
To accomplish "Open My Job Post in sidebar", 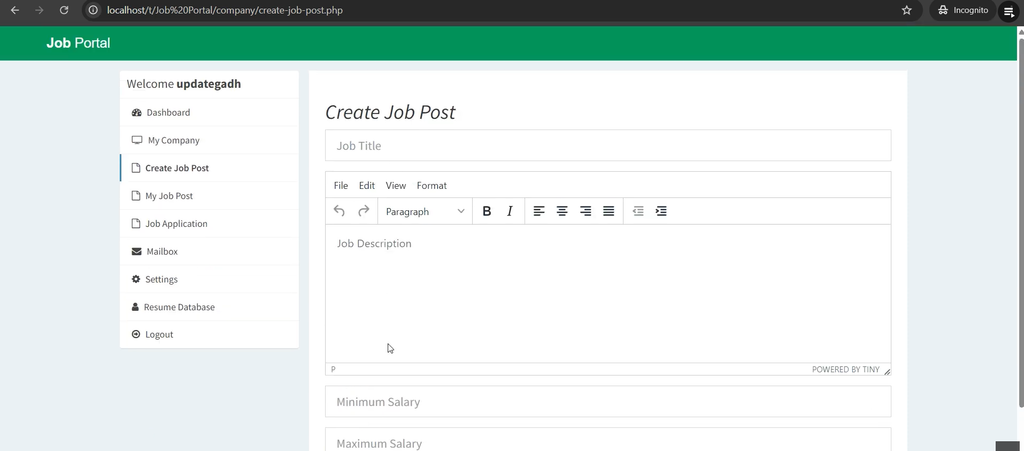I will (x=210, y=196).
